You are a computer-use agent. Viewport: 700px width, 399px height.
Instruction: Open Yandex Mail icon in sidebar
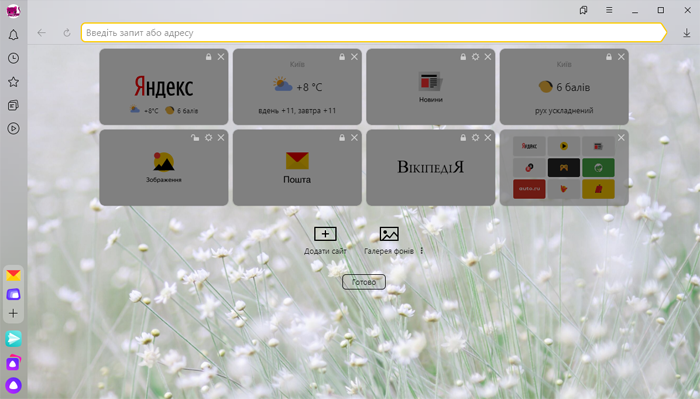[13, 275]
